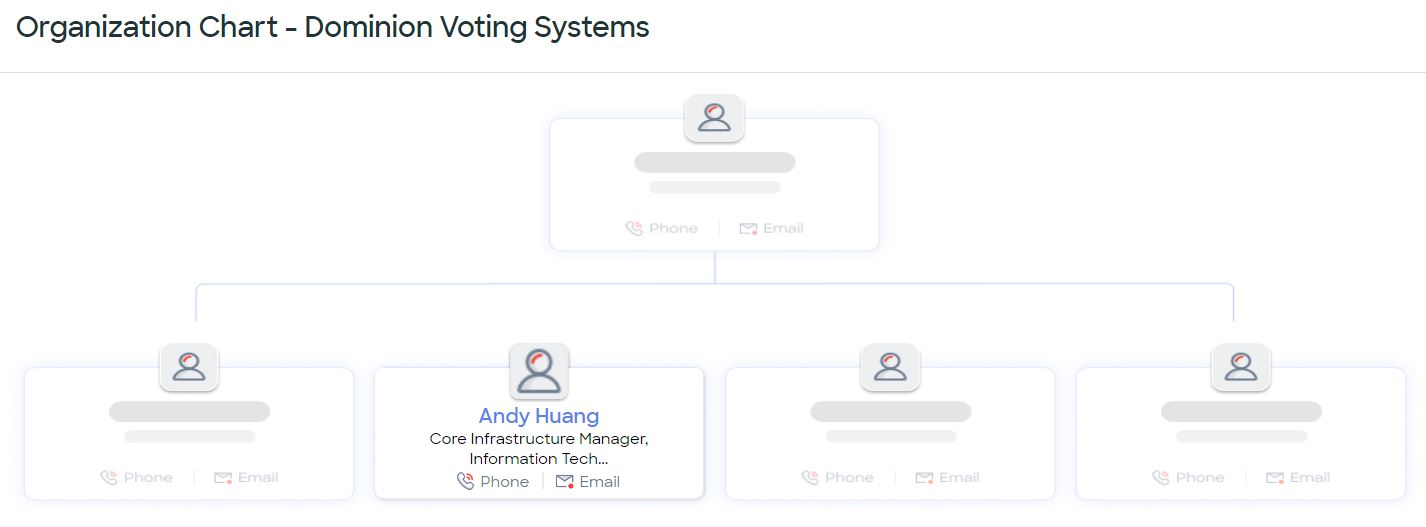Click Email on the rightmost hidden employee card
Screen dimensions: 1426x527
(1298, 478)
